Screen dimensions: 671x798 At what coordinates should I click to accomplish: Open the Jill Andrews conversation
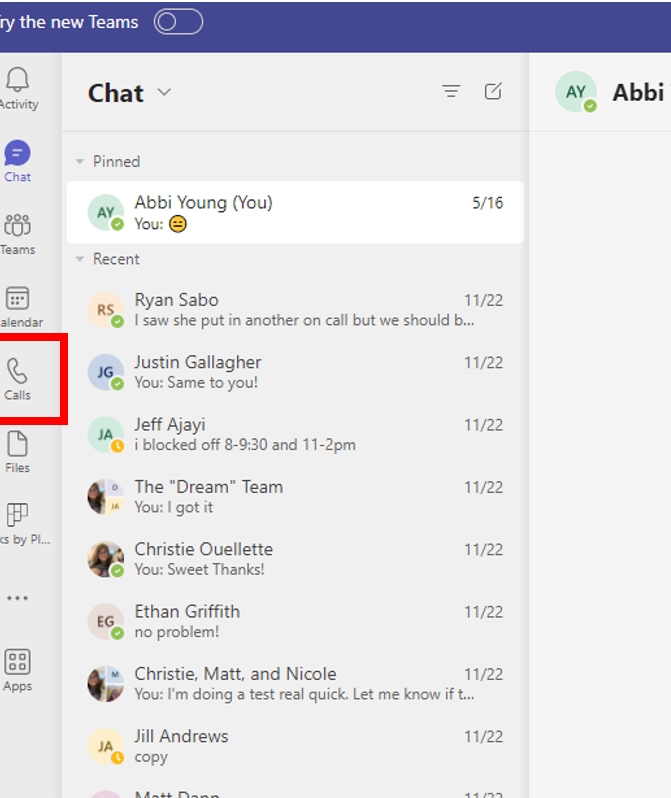pyautogui.click(x=295, y=746)
